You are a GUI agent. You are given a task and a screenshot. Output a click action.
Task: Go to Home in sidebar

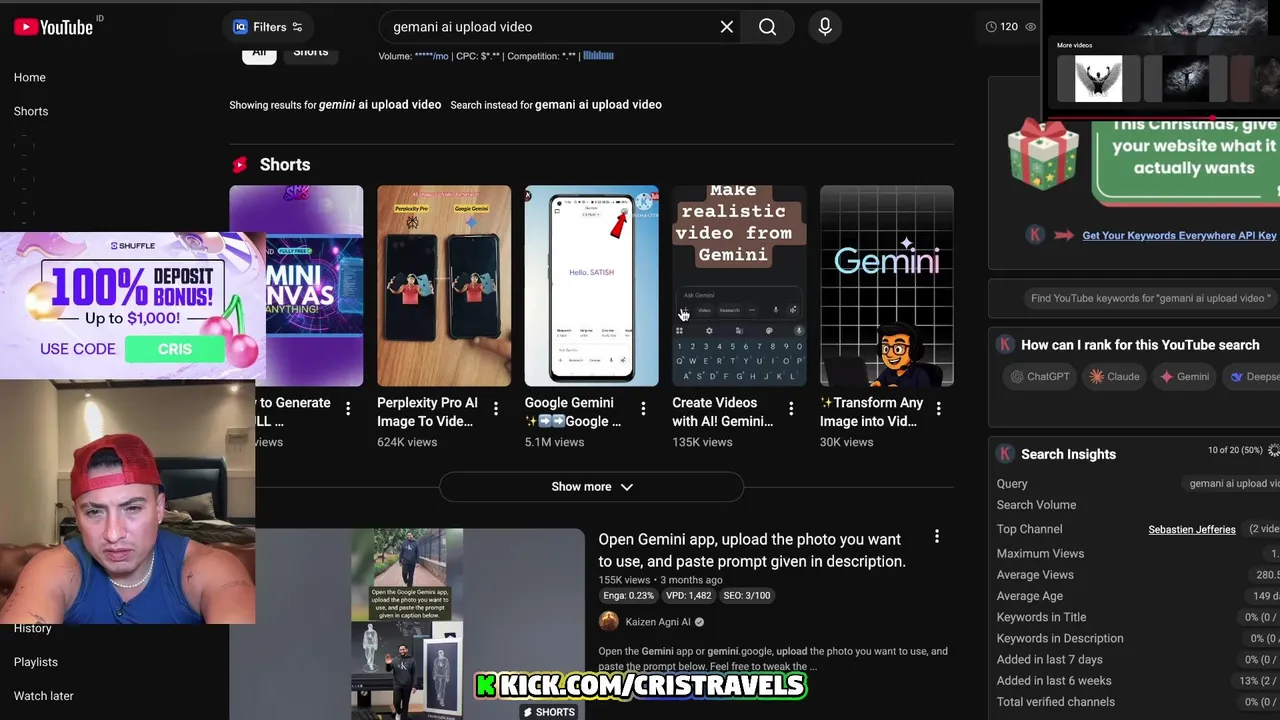pyautogui.click(x=30, y=77)
